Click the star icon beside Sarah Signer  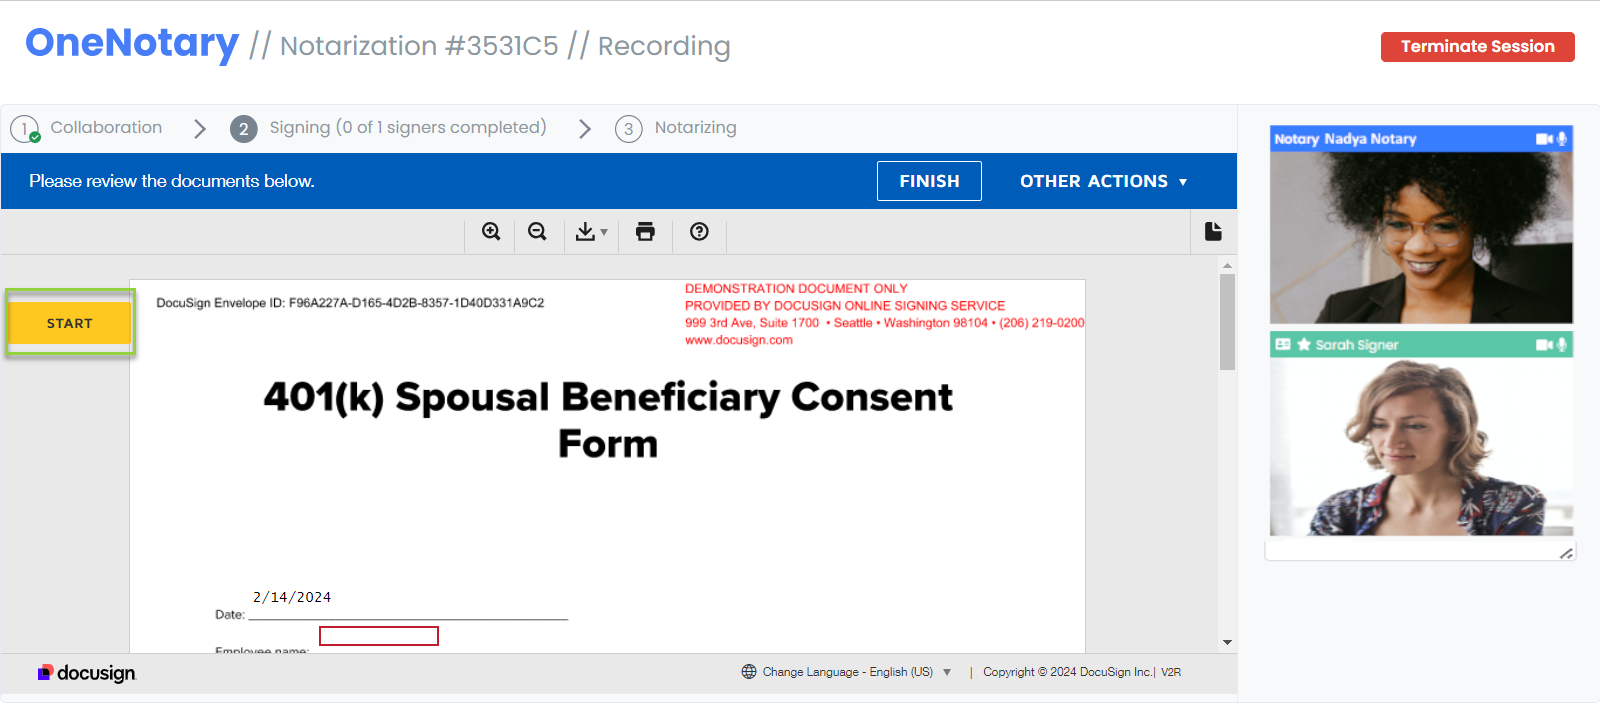coord(1304,344)
